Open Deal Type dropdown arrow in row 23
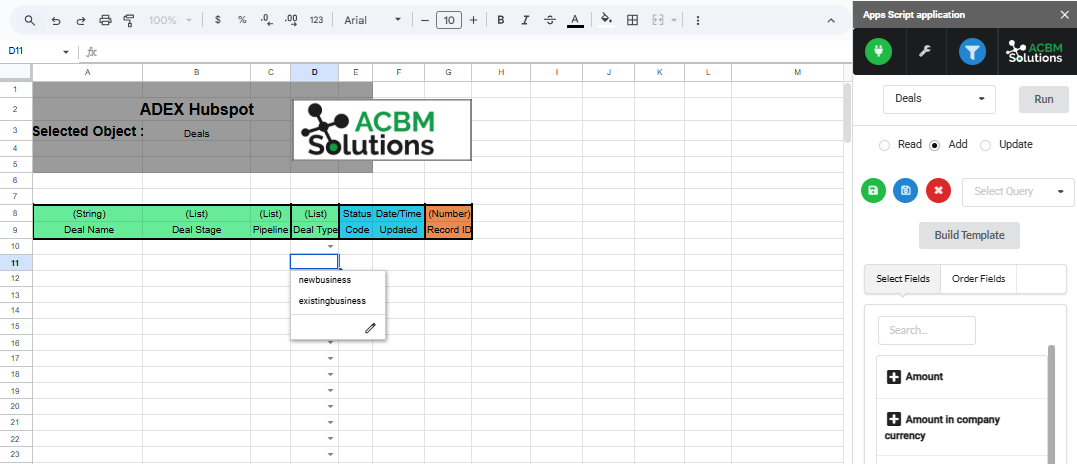 click(330, 454)
